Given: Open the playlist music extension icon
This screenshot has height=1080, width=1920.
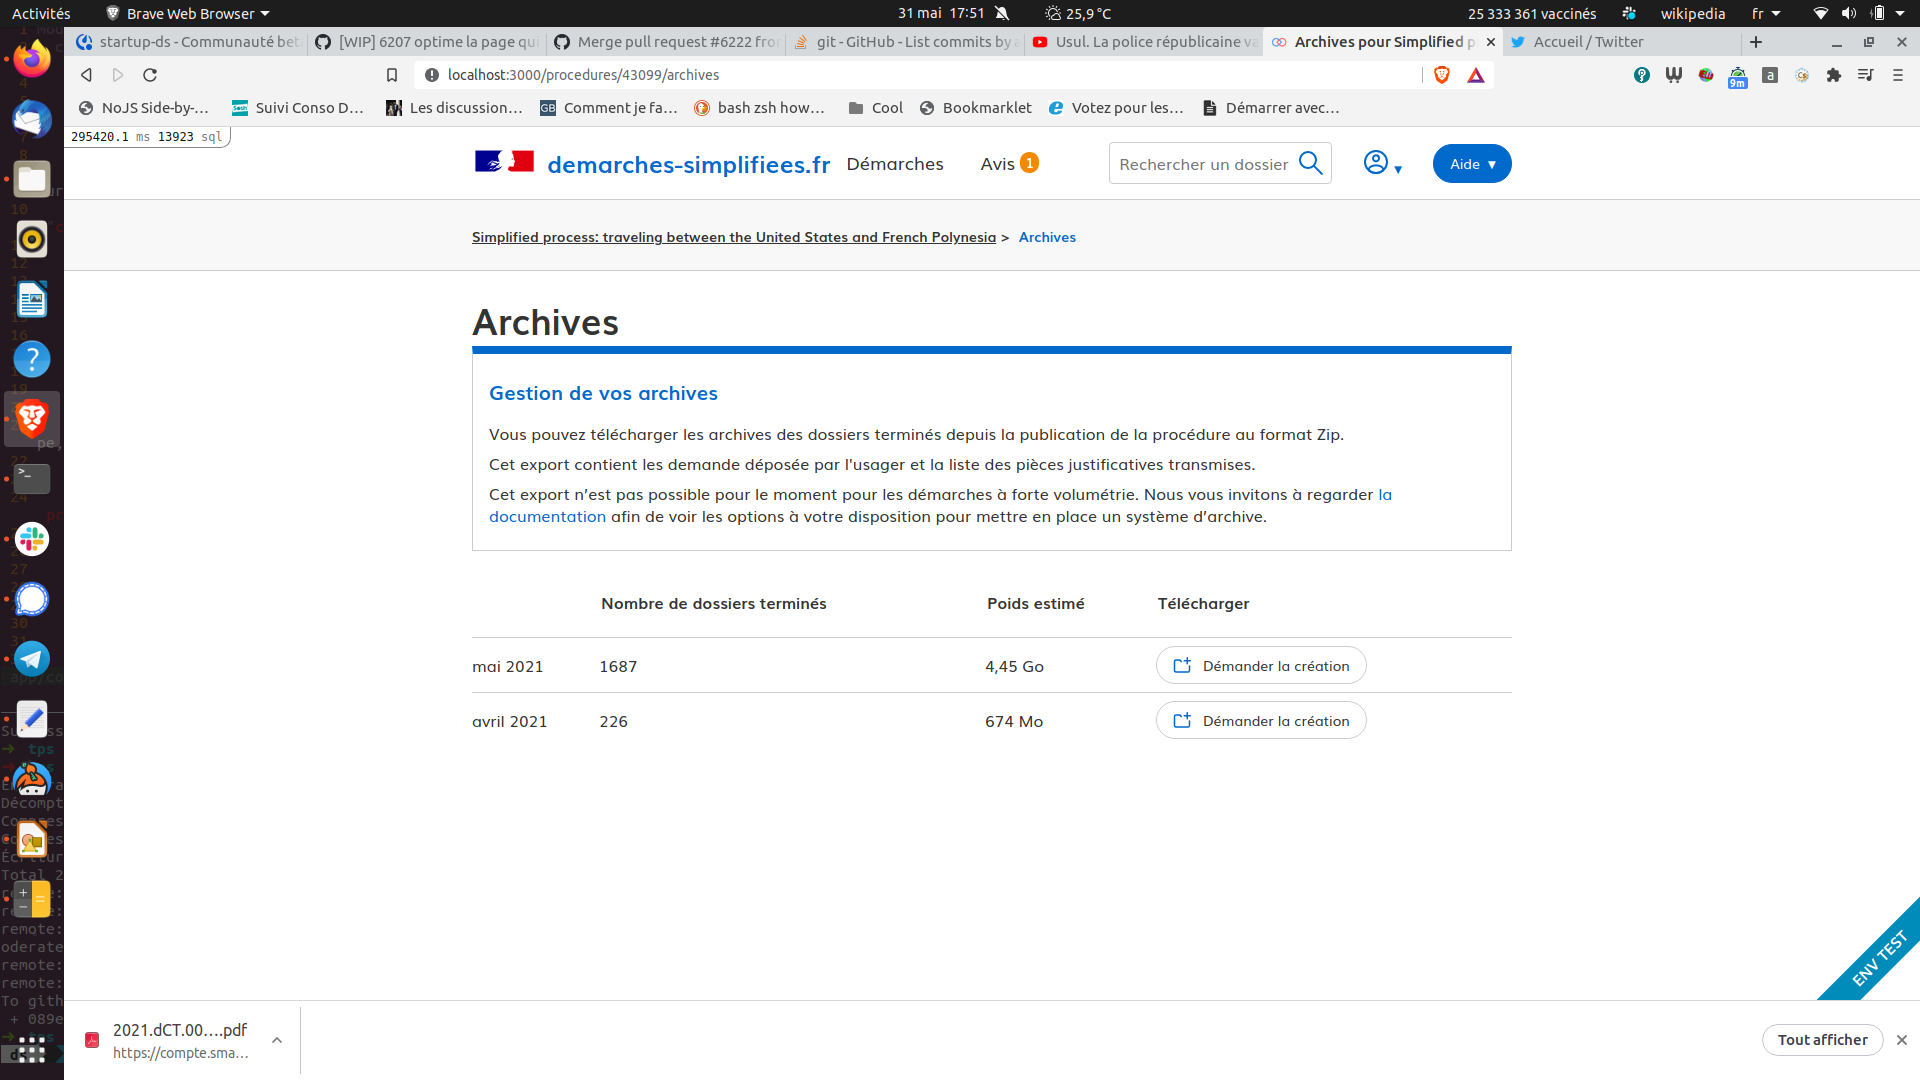Looking at the screenshot, I should [x=1867, y=75].
